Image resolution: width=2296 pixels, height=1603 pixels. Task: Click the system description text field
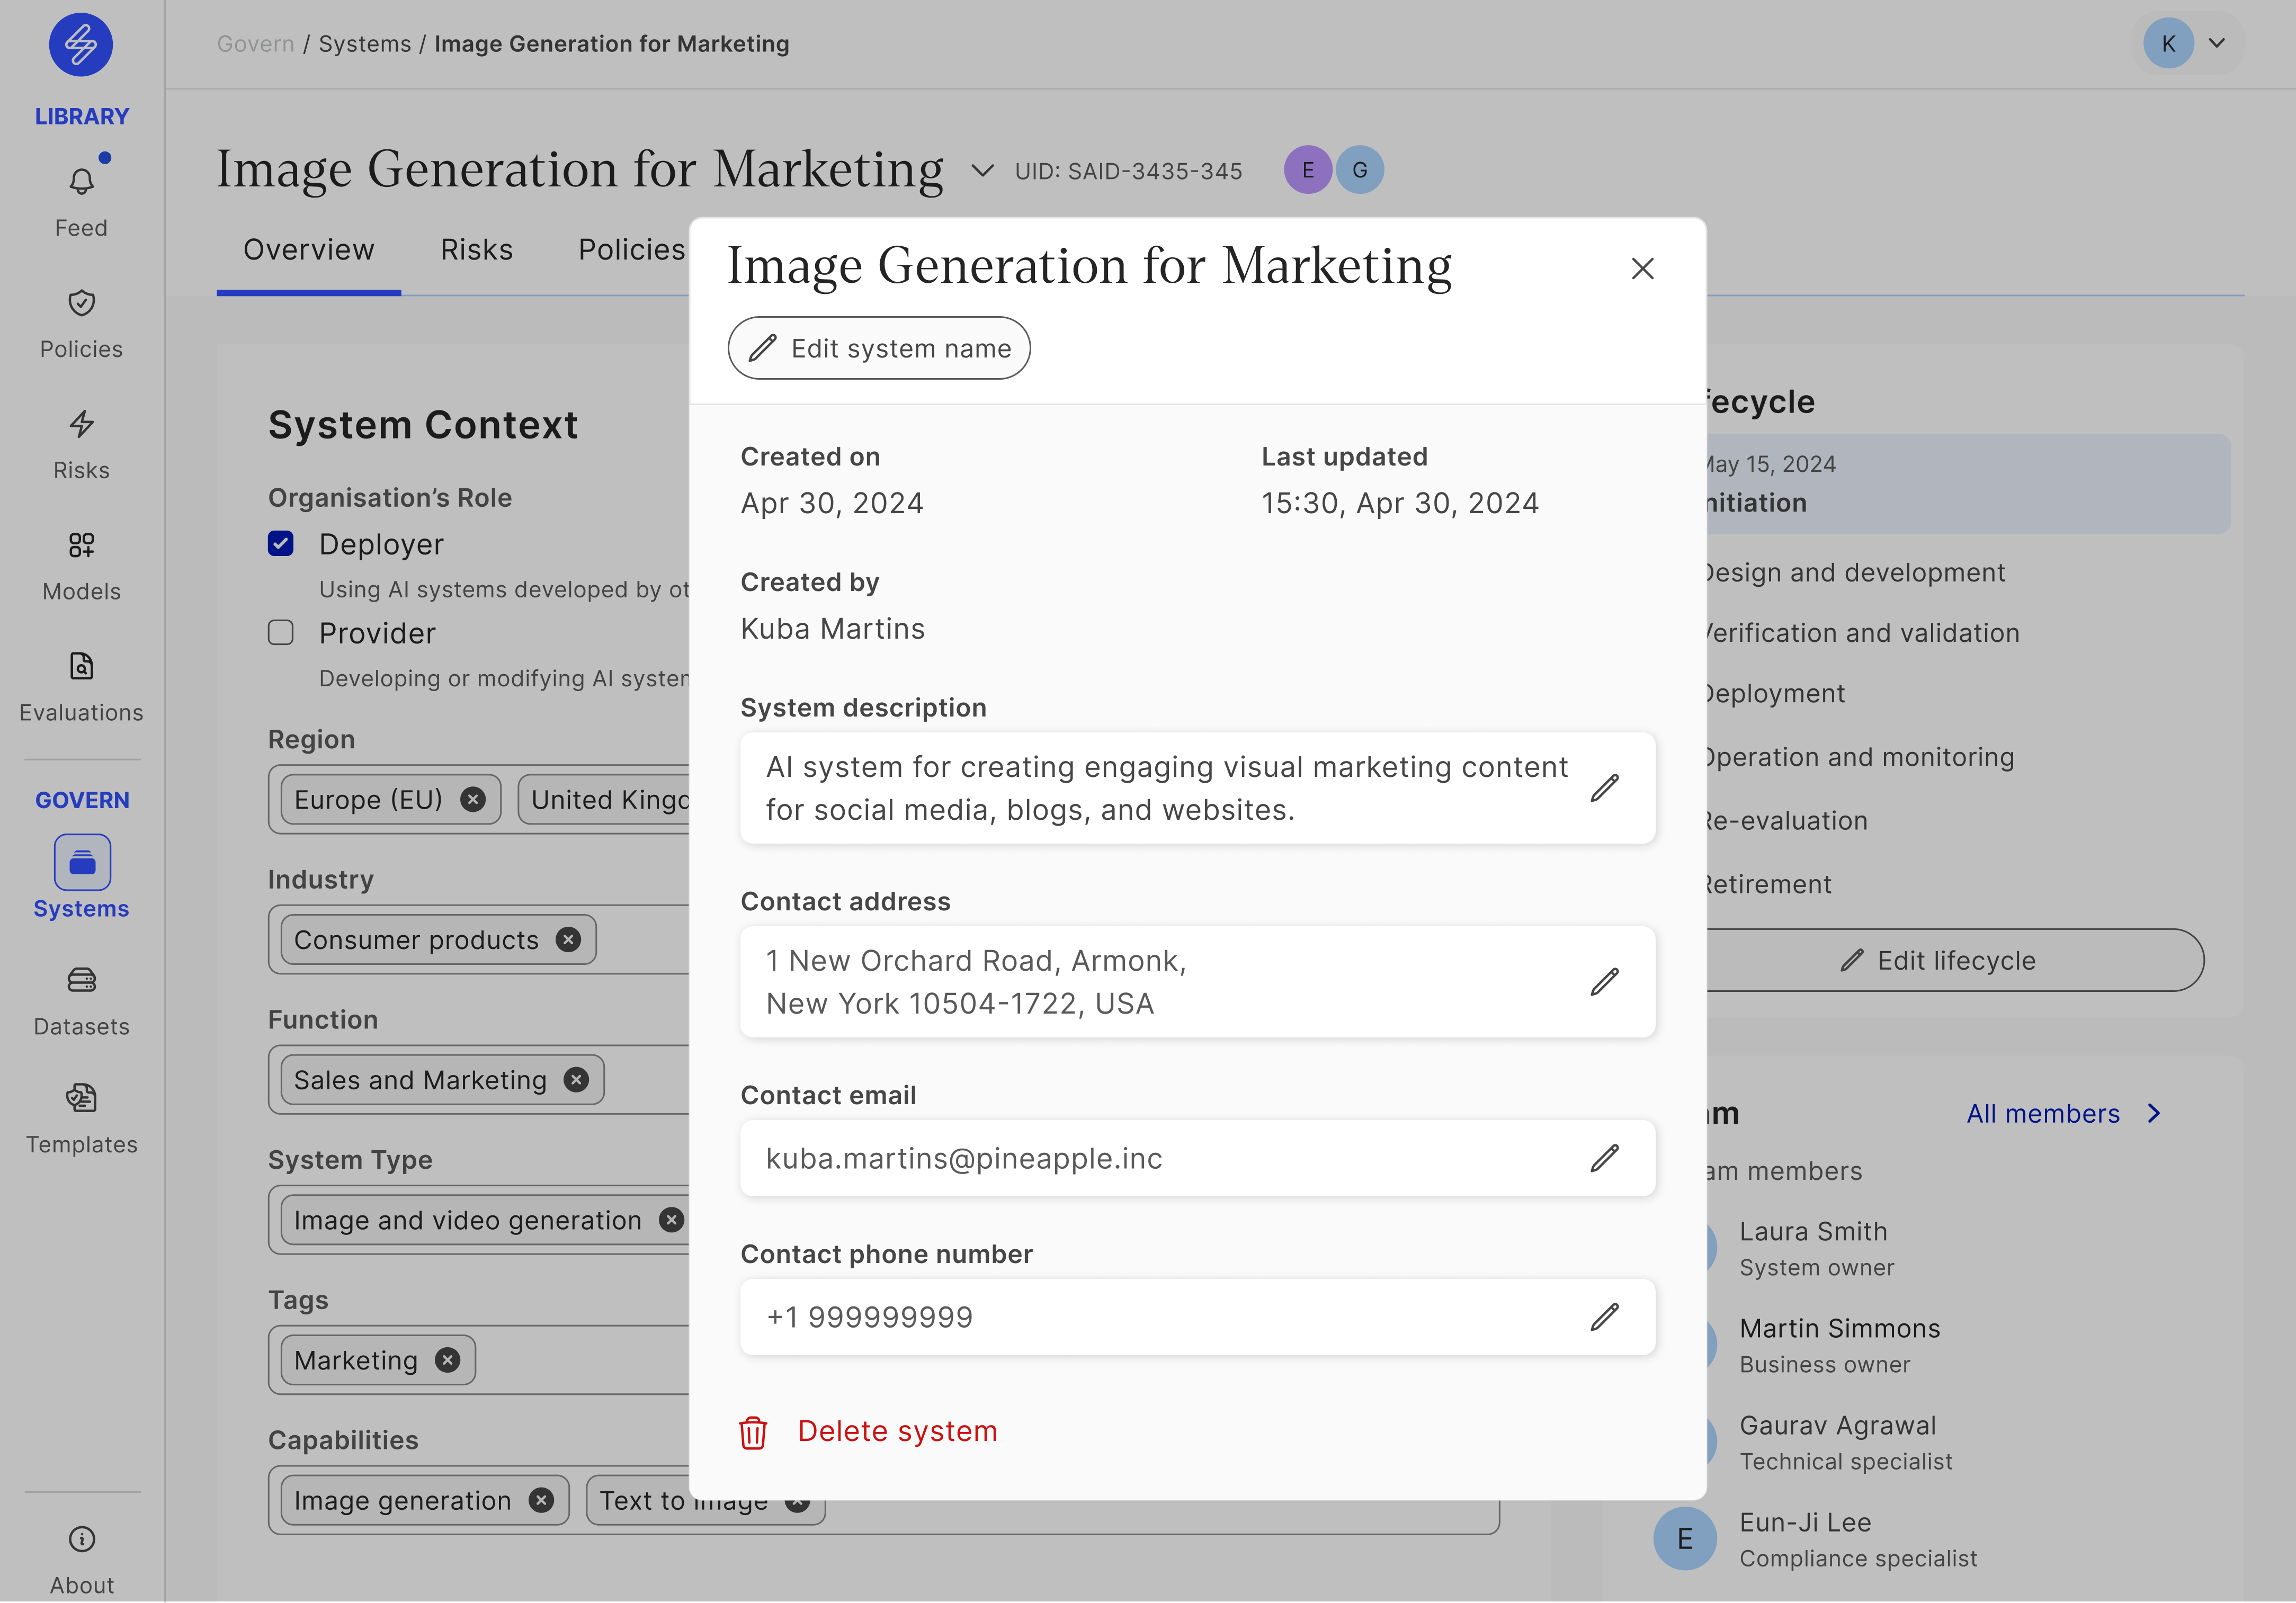click(x=1198, y=788)
